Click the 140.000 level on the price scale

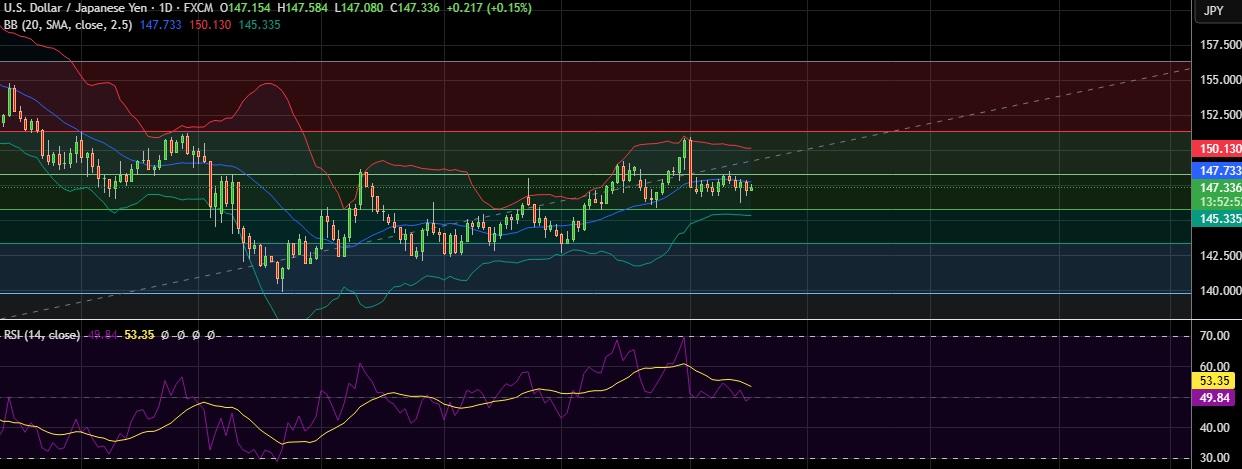coord(1218,291)
